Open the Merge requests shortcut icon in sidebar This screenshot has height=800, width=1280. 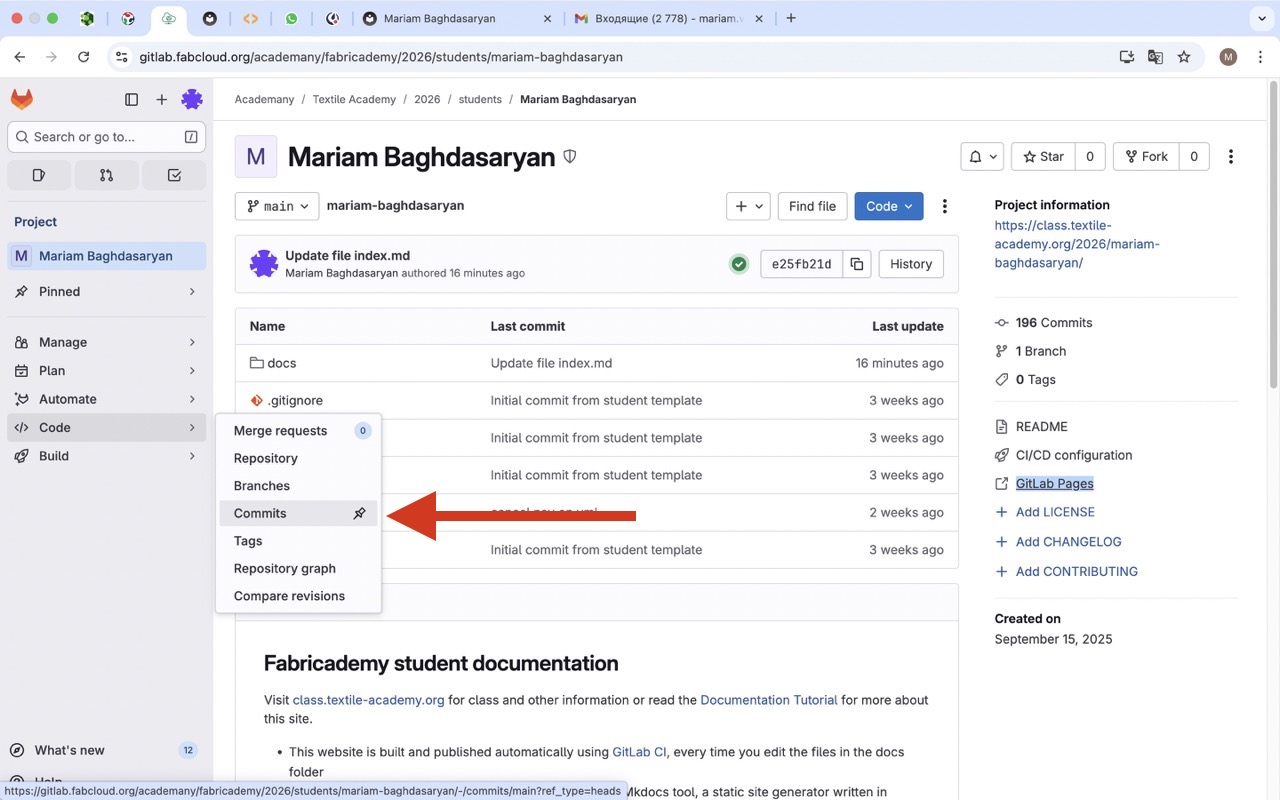click(x=106, y=175)
